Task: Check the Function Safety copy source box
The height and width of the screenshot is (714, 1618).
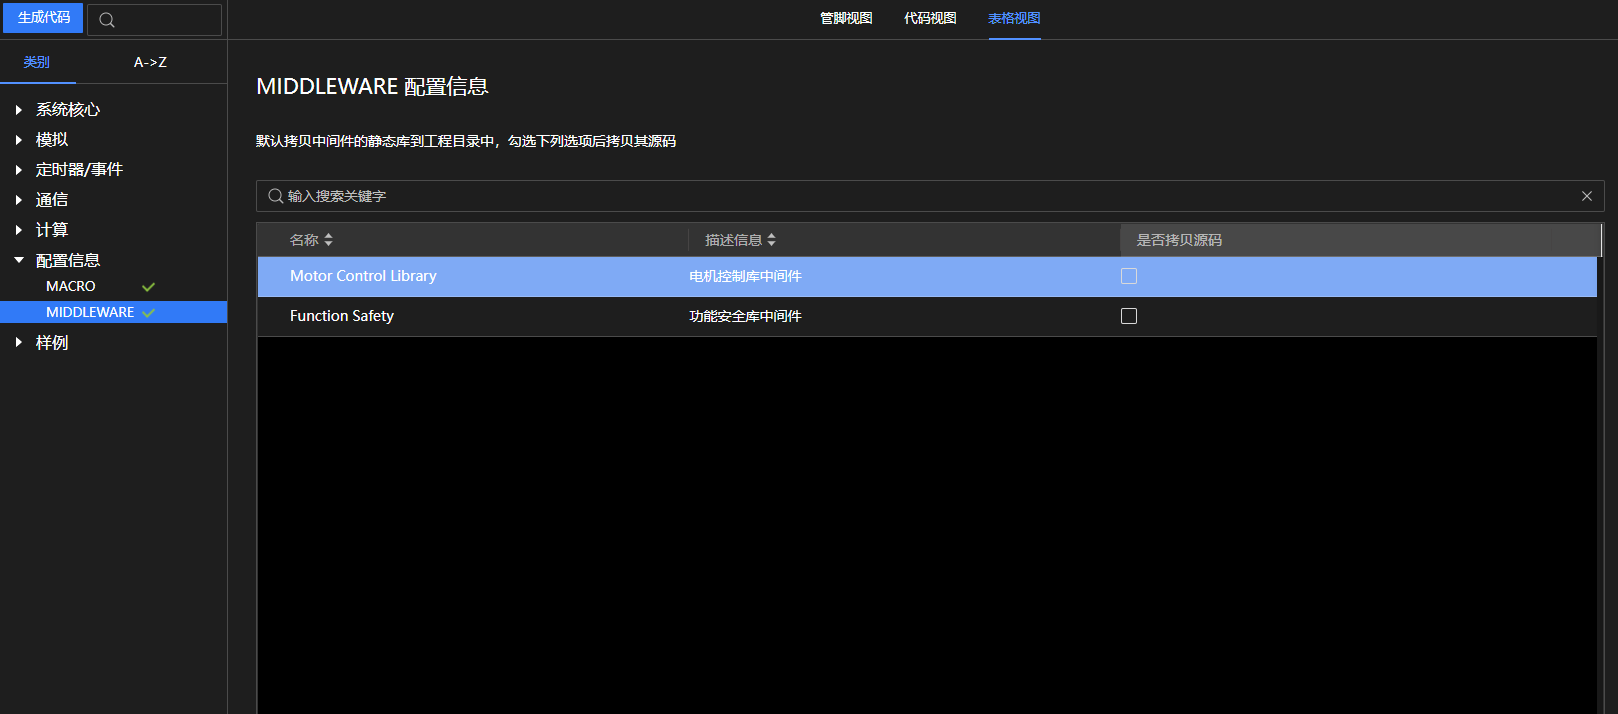Action: coord(1129,316)
